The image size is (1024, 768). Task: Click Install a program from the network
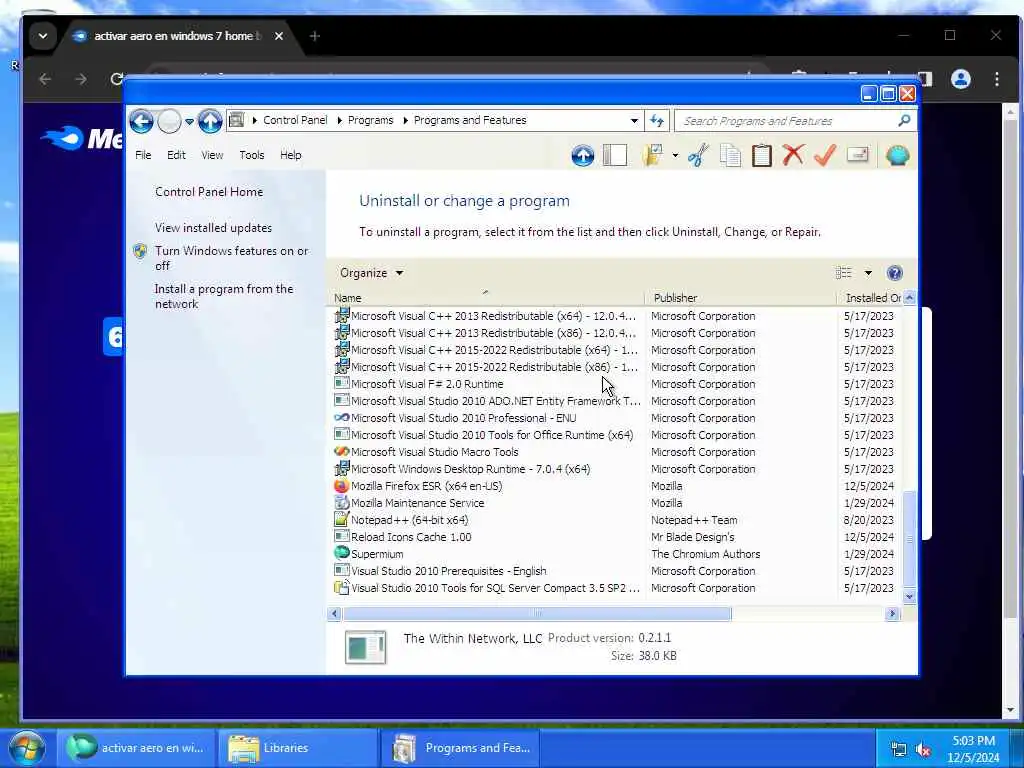[x=224, y=296]
